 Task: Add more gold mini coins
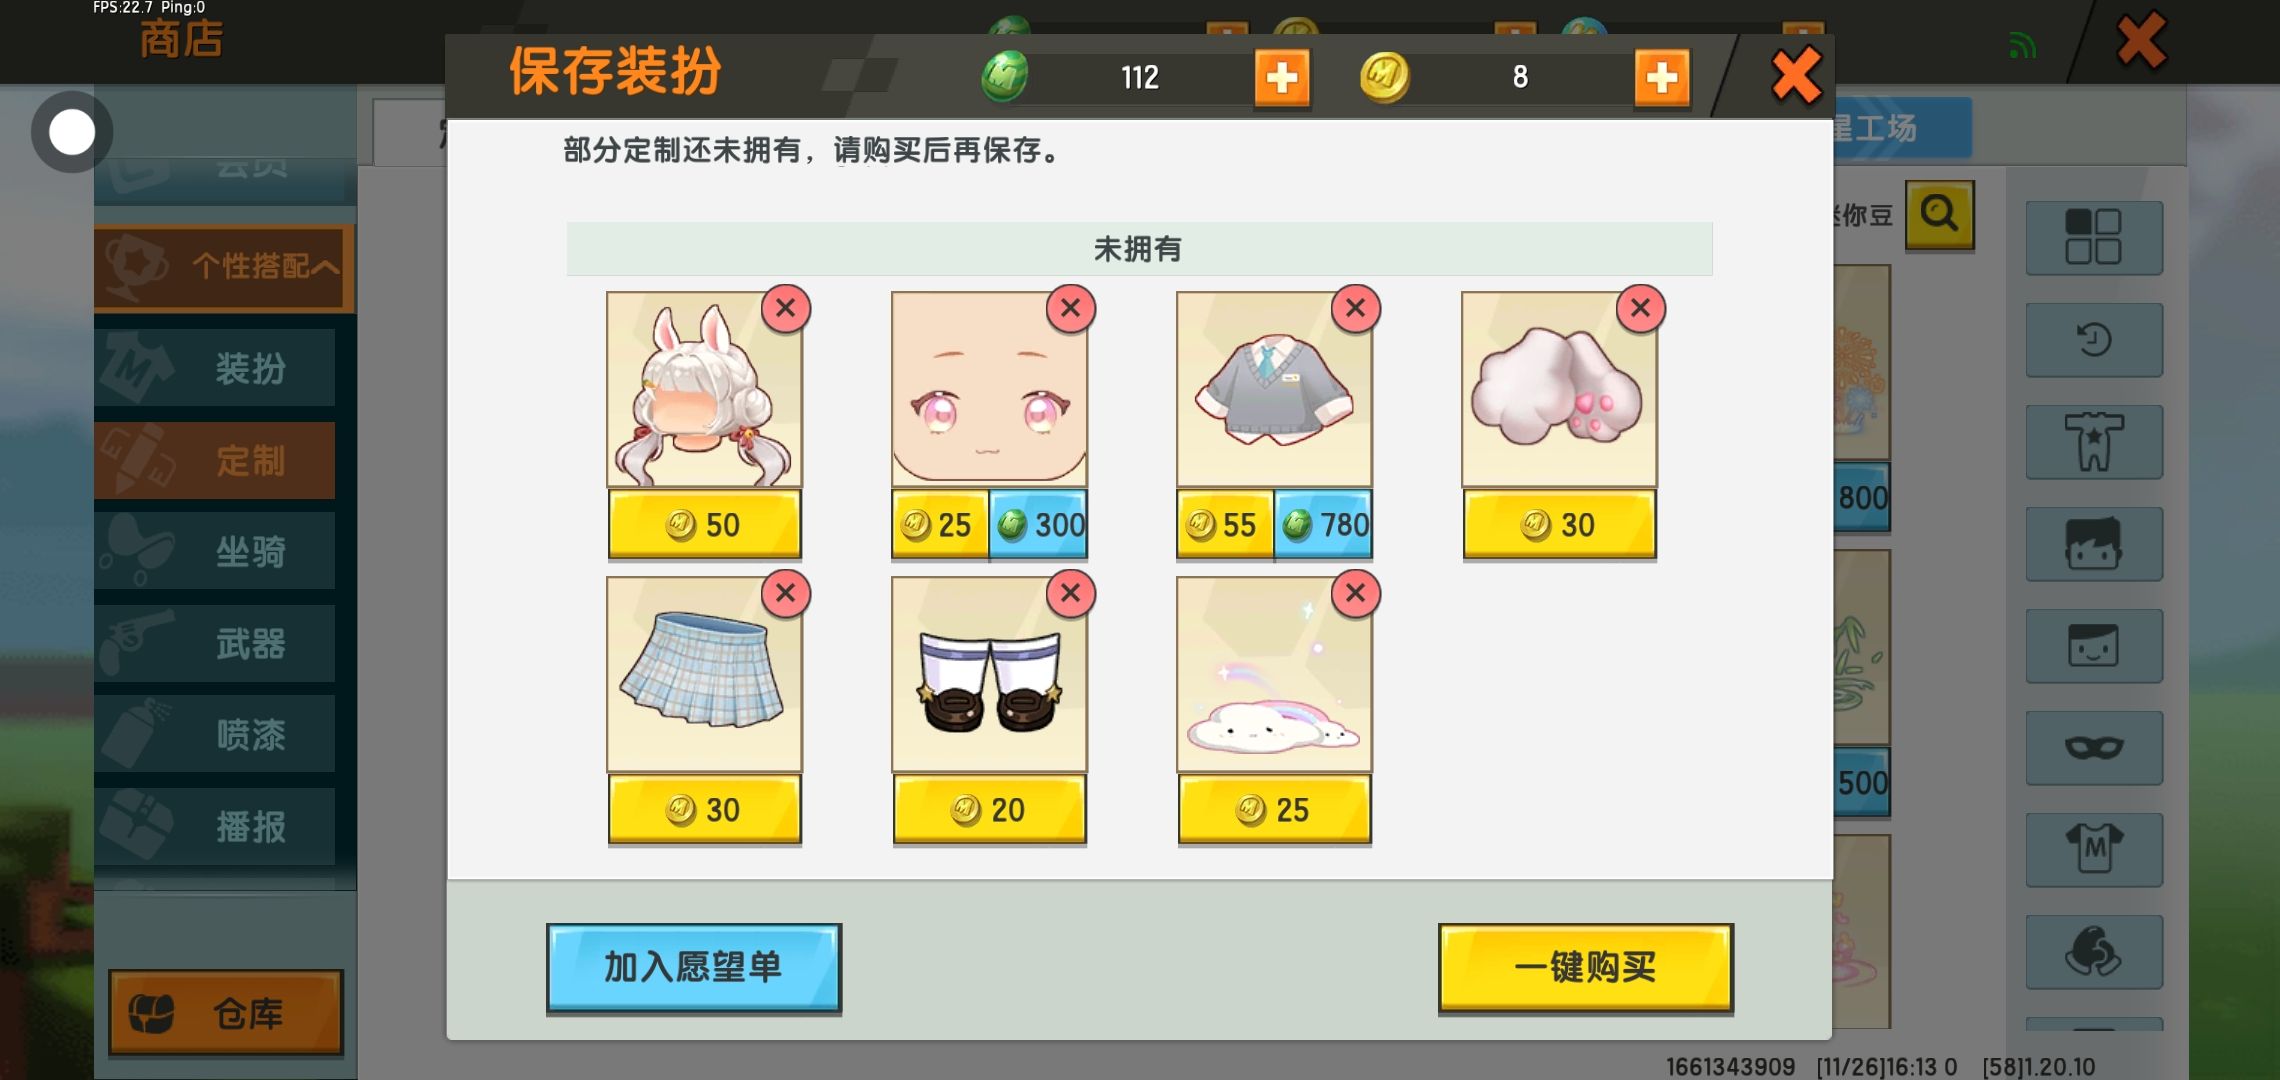[1662, 77]
